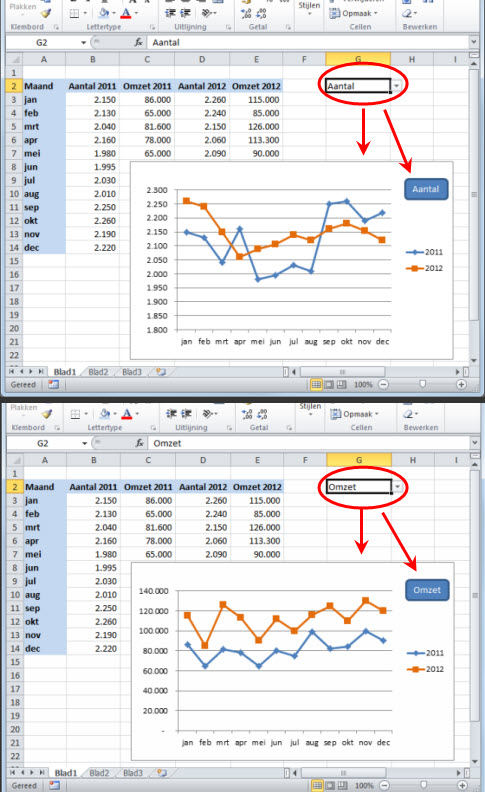Expand formula bar in top window
This screenshot has height=792, width=485.
473,42
